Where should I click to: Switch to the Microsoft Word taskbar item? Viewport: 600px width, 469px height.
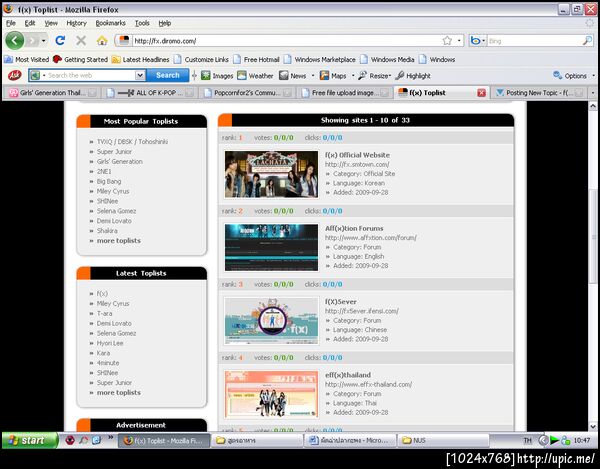click(x=350, y=441)
